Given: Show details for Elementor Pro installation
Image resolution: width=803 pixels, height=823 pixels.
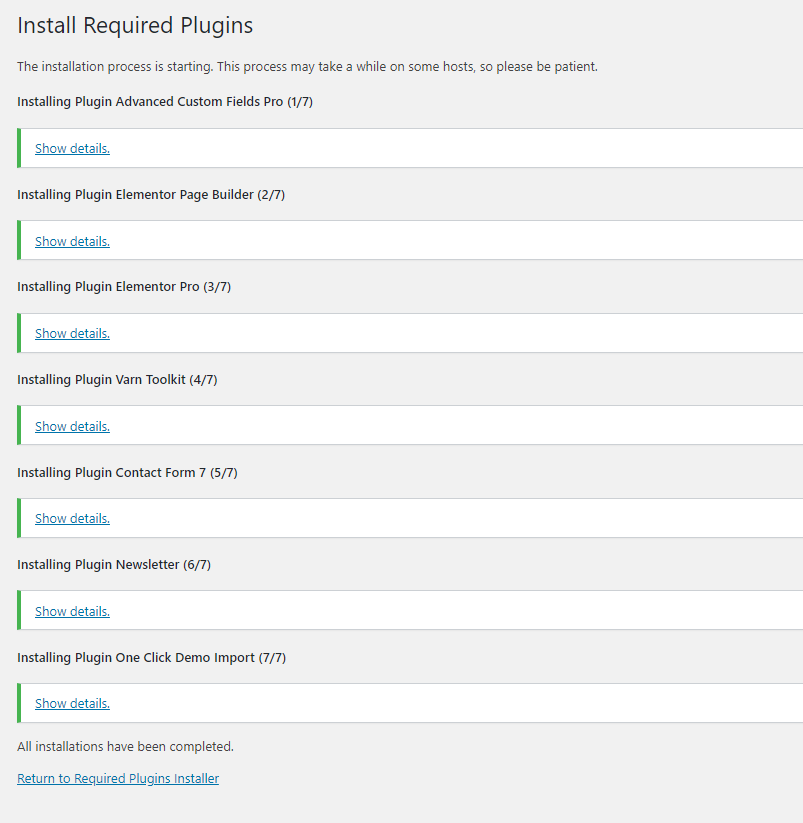Looking at the screenshot, I should 72,333.
